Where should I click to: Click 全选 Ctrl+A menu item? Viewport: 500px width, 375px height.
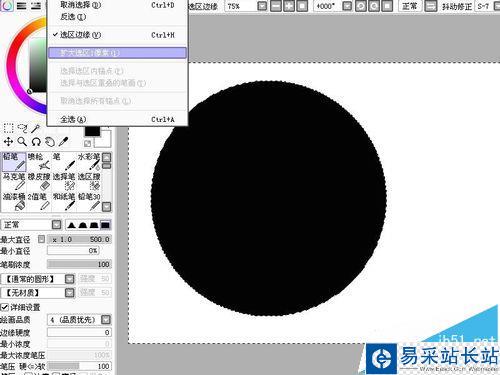(x=117, y=119)
